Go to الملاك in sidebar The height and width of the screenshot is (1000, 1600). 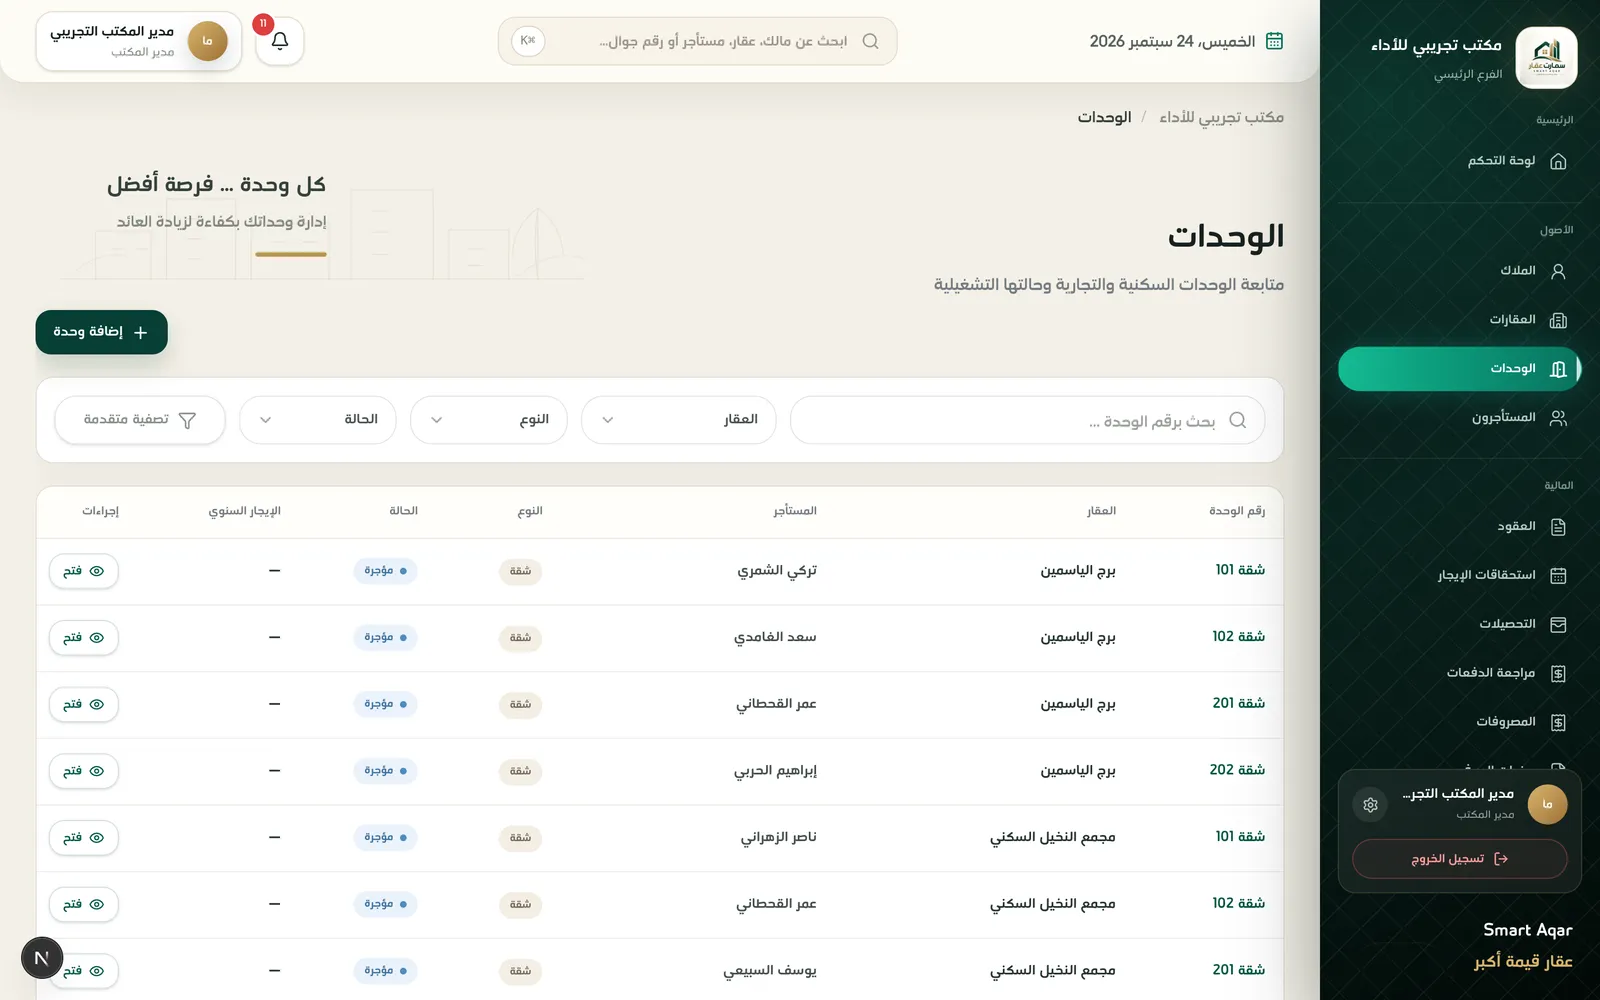tap(1459, 271)
